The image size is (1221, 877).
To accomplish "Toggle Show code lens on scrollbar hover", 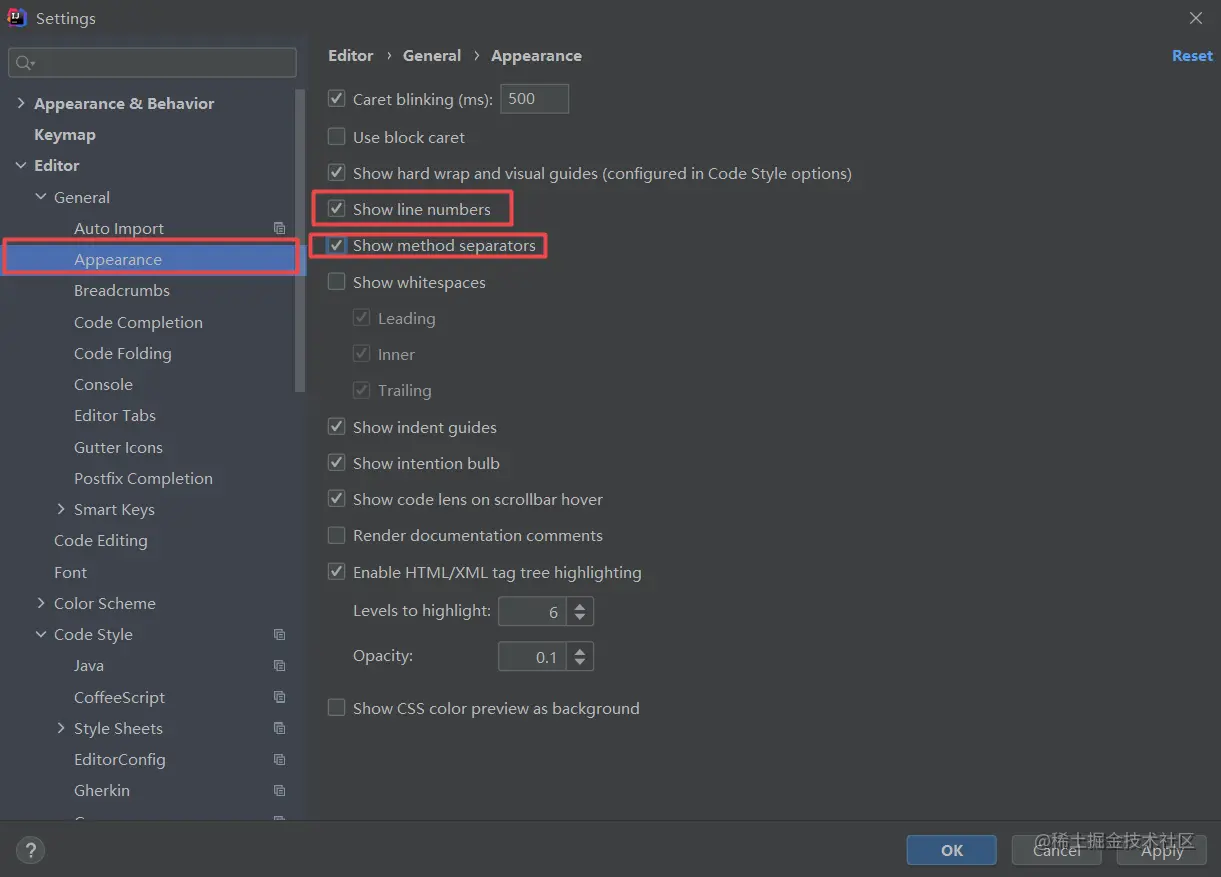I will [337, 499].
